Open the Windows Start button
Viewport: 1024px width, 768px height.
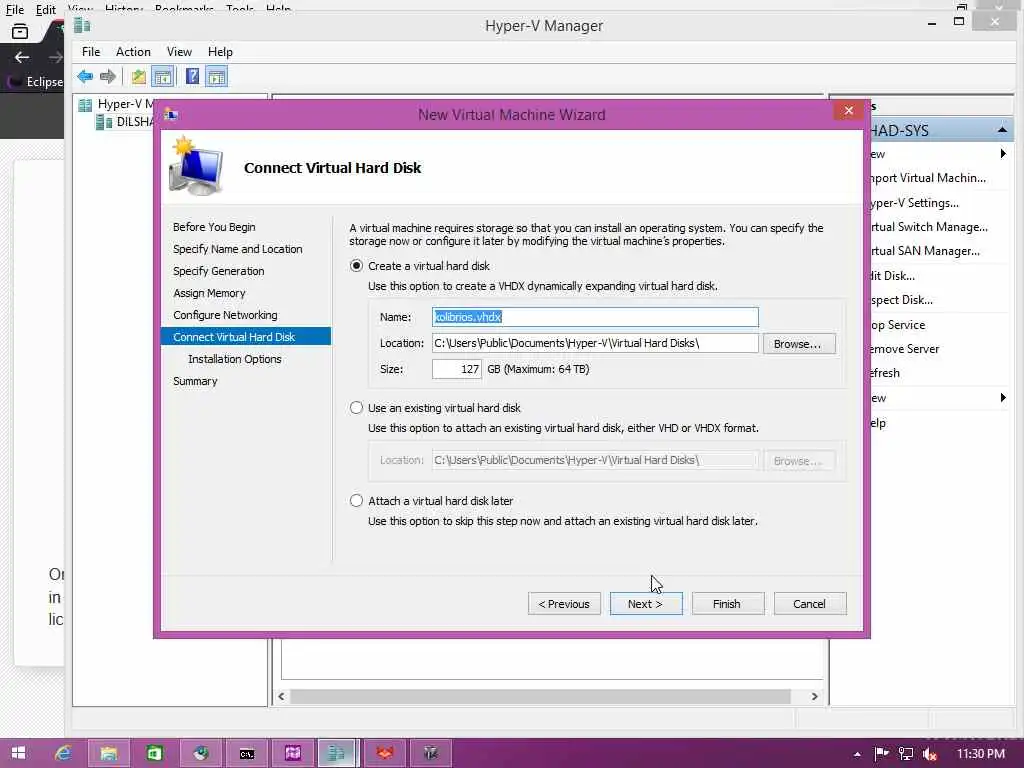[x=18, y=753]
